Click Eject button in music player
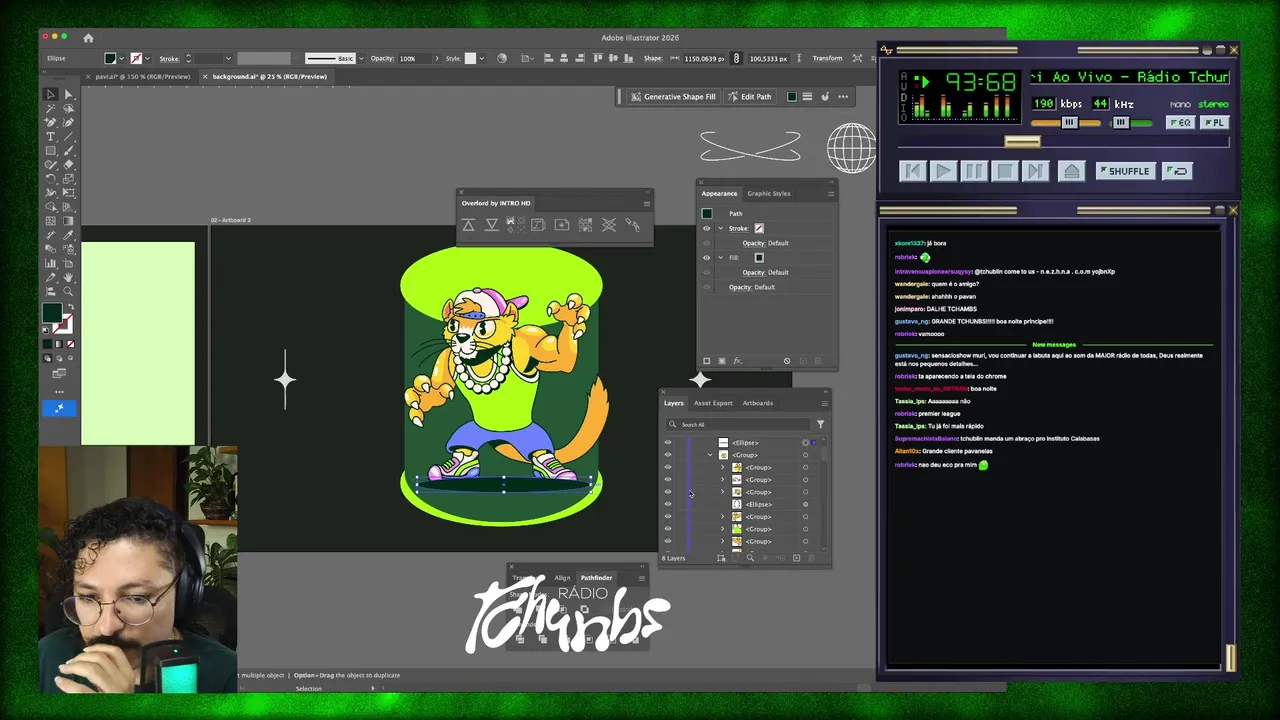 (x=1072, y=171)
